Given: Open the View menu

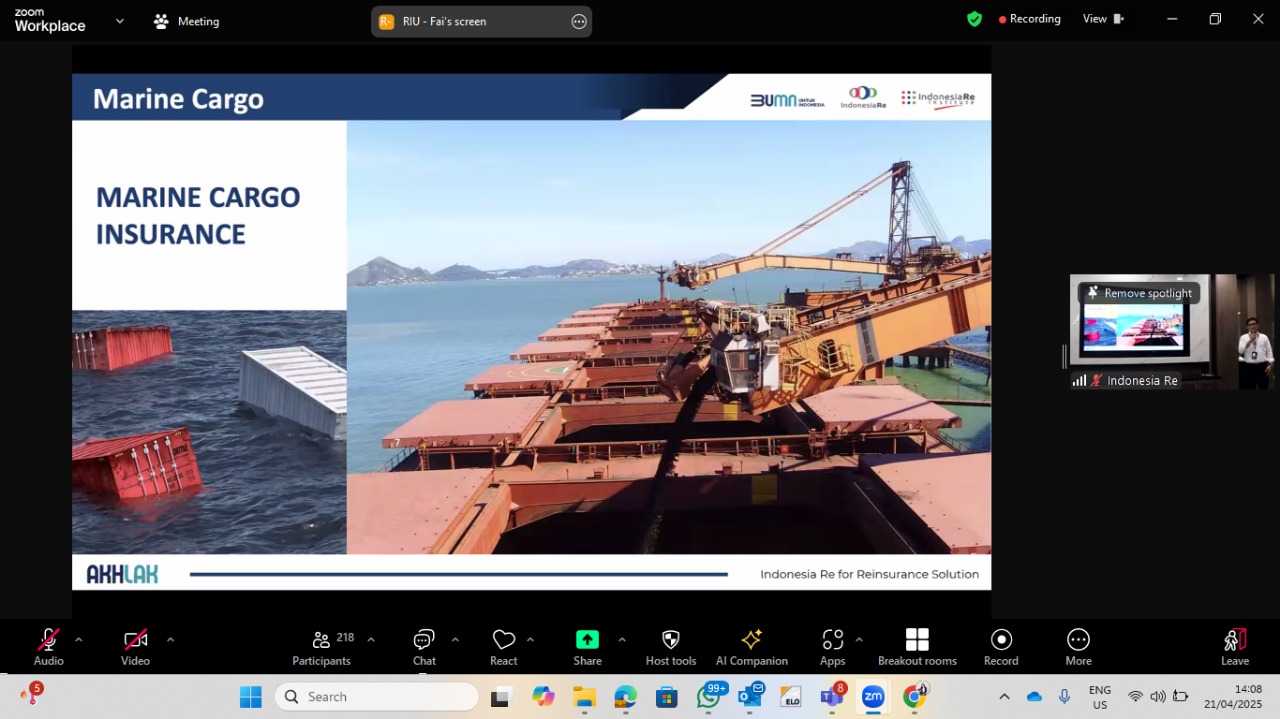Looking at the screenshot, I should point(1103,19).
